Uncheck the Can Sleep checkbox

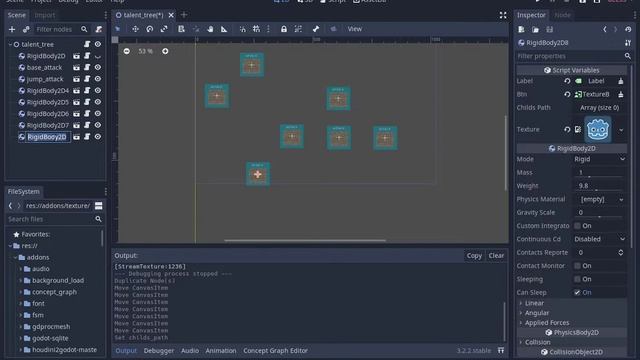[x=577, y=292]
